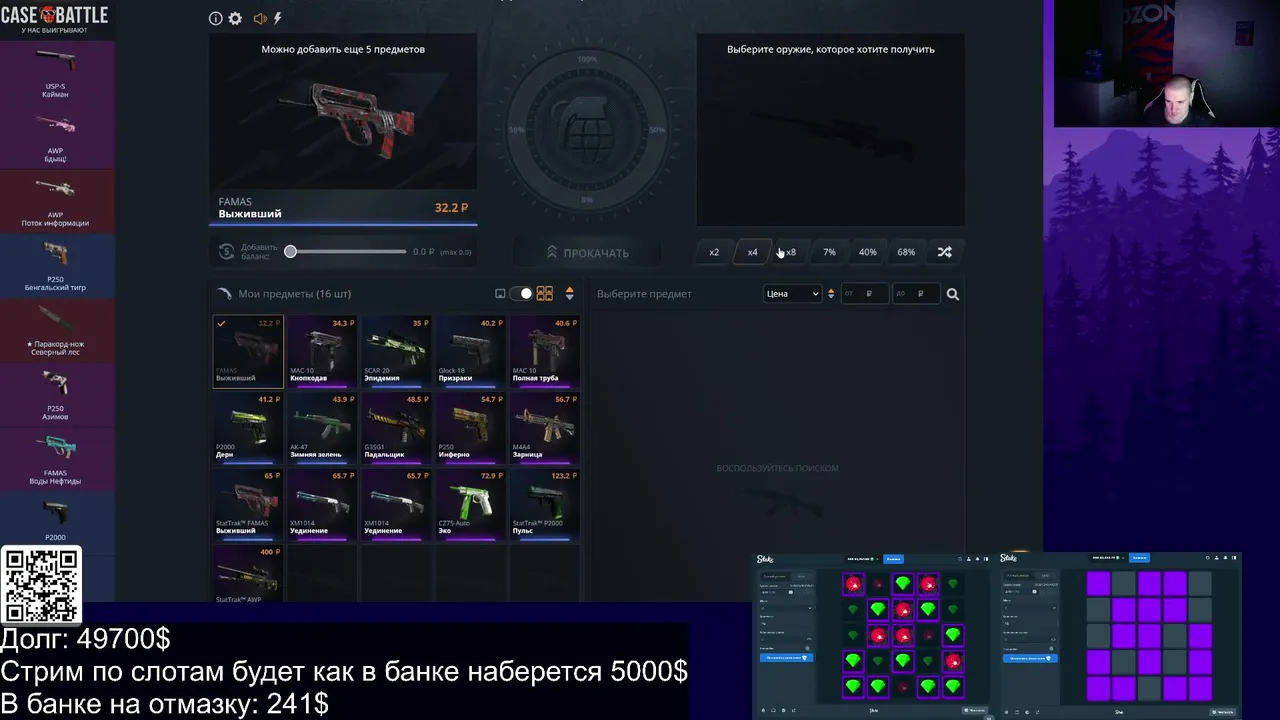Choose the 68% chance option

coord(906,252)
